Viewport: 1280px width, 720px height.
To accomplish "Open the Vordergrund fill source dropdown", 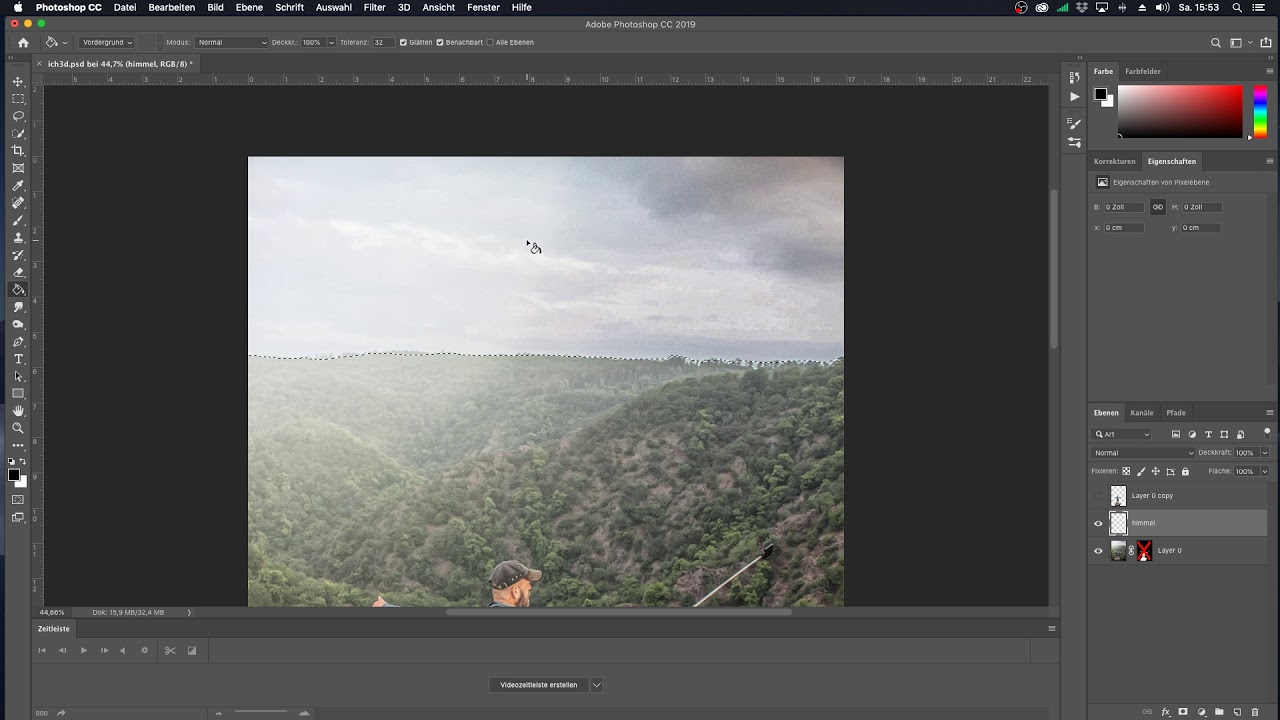I will pos(107,42).
